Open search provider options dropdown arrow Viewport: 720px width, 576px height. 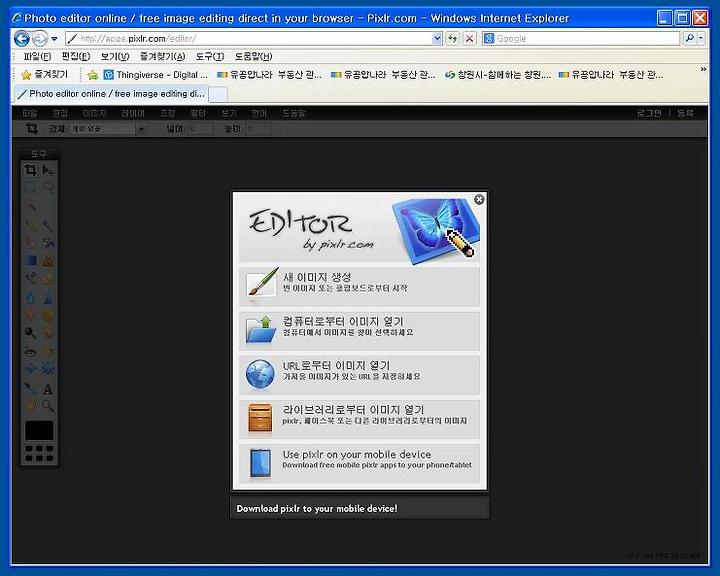(701, 39)
